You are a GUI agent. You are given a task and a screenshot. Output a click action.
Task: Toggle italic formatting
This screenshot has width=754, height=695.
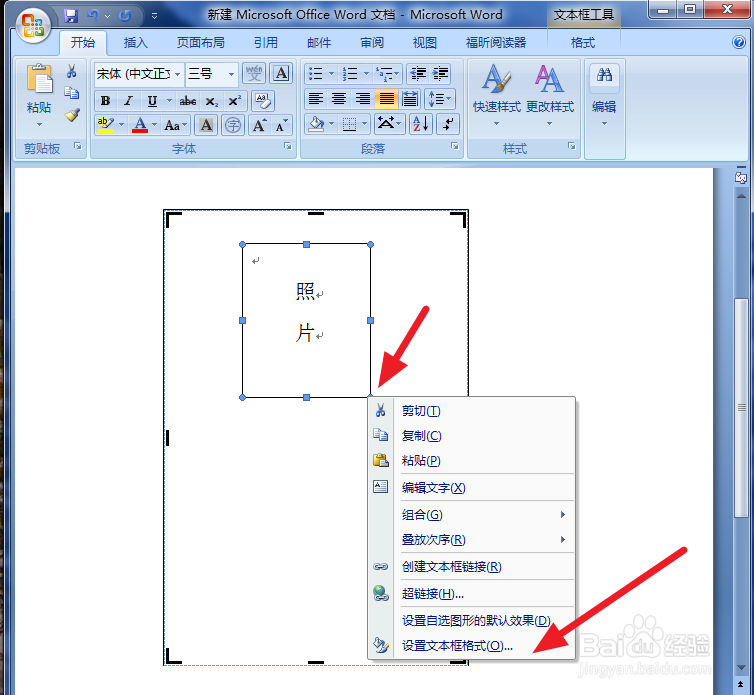(x=128, y=101)
